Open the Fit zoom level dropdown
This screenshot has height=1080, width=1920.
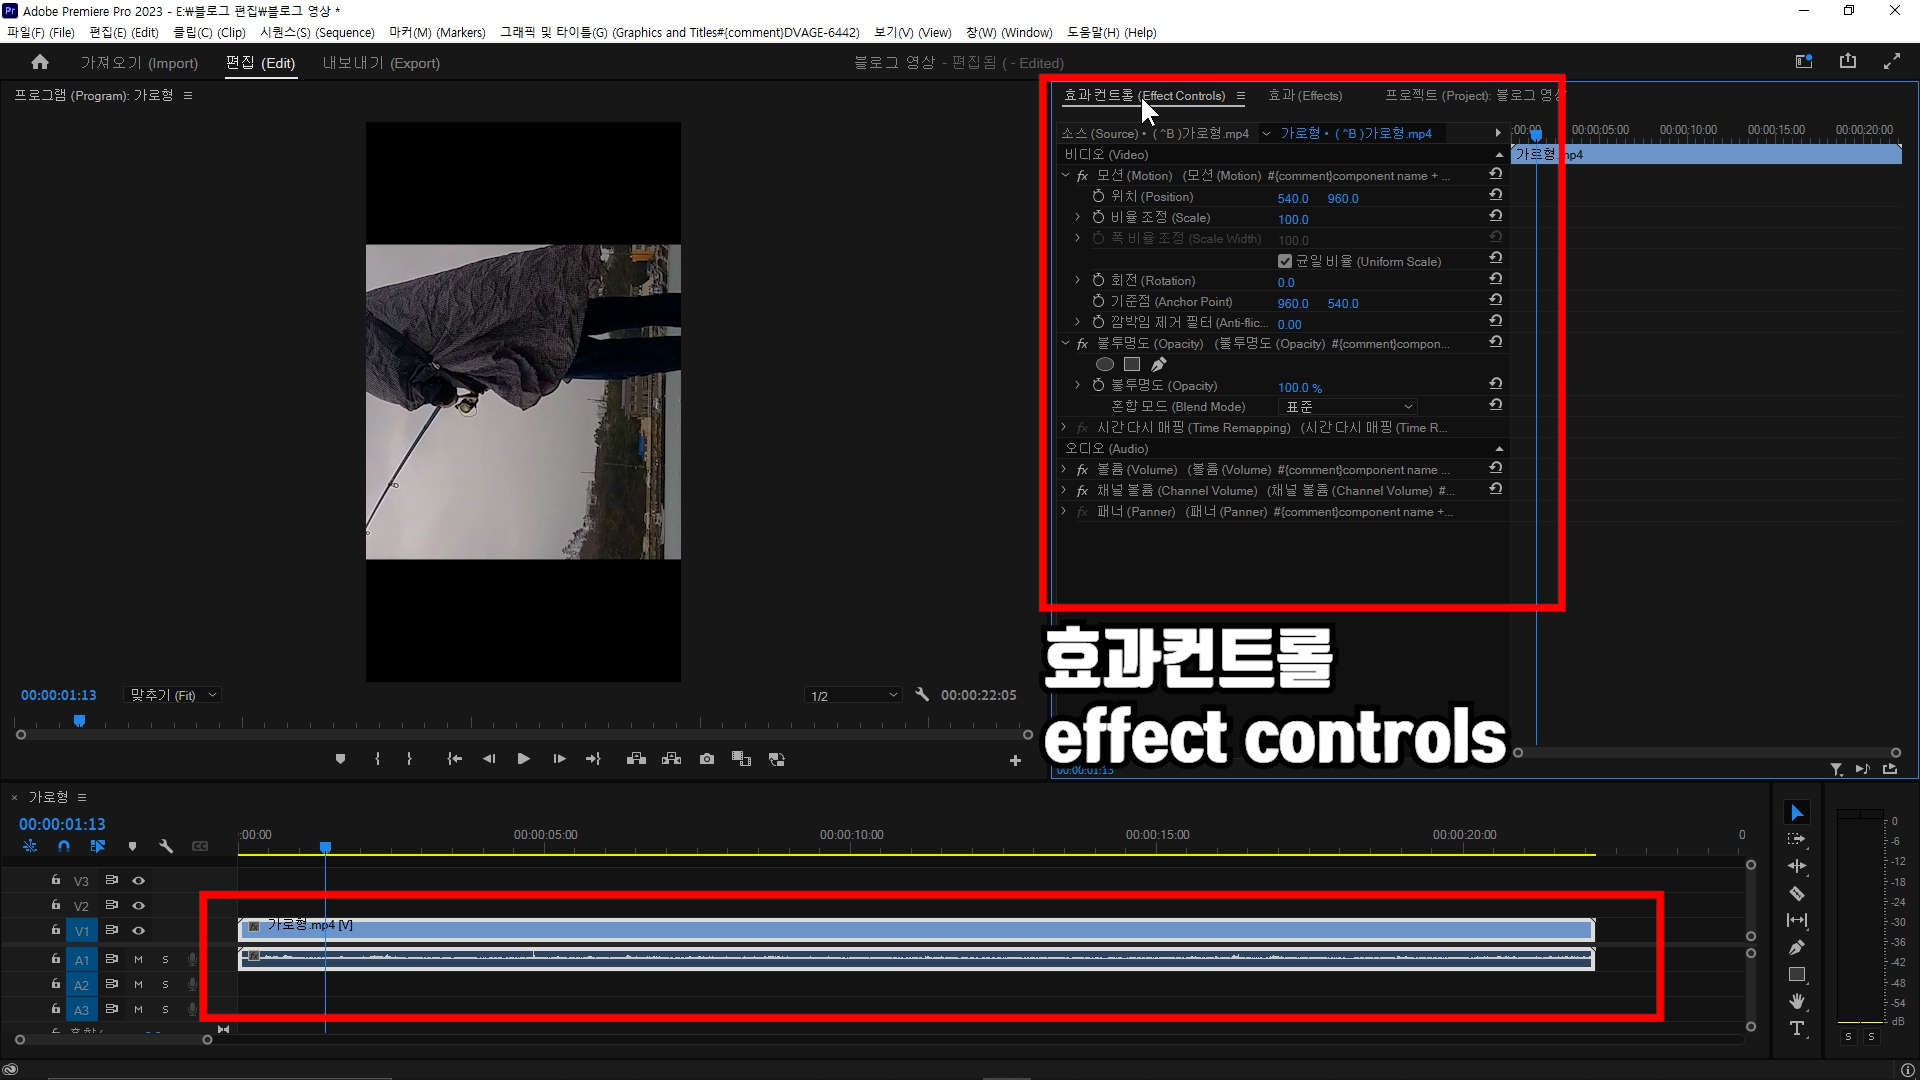174,695
